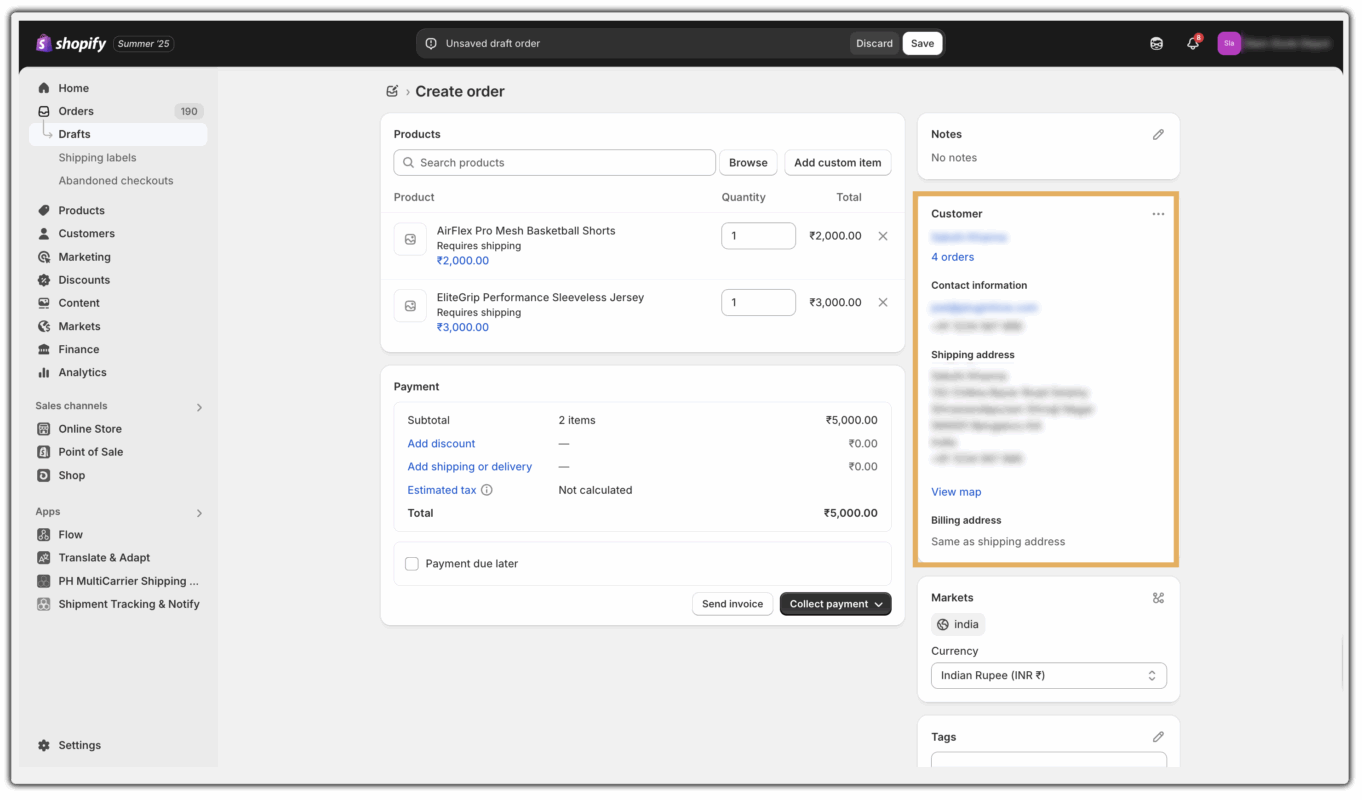Click the Discounts badge icon in sidebar
The height and width of the screenshot is (800, 1362).
(x=43, y=280)
